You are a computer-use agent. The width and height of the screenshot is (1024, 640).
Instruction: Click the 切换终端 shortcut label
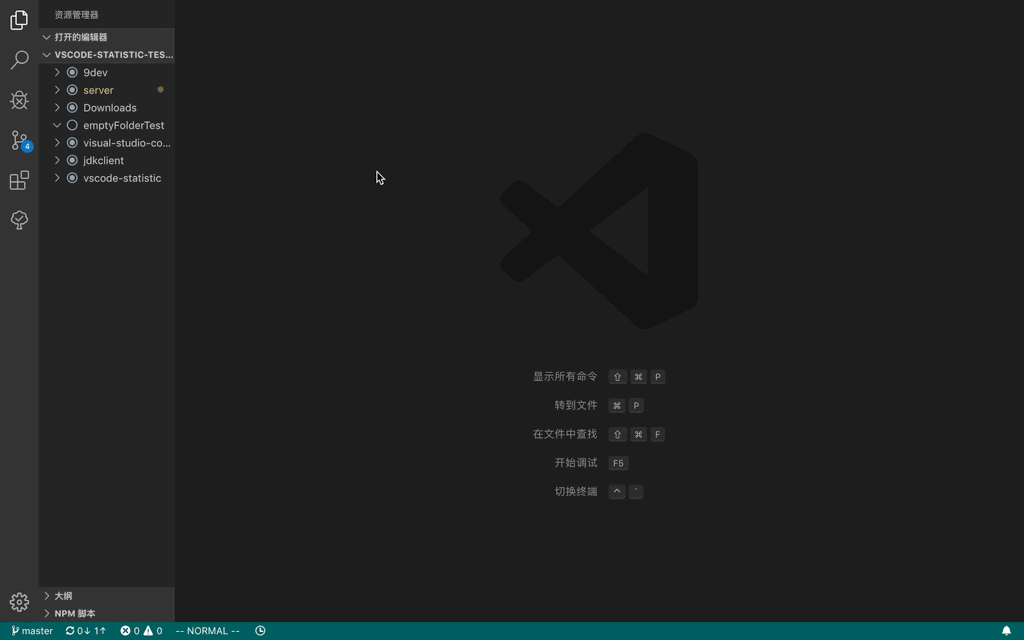point(576,492)
